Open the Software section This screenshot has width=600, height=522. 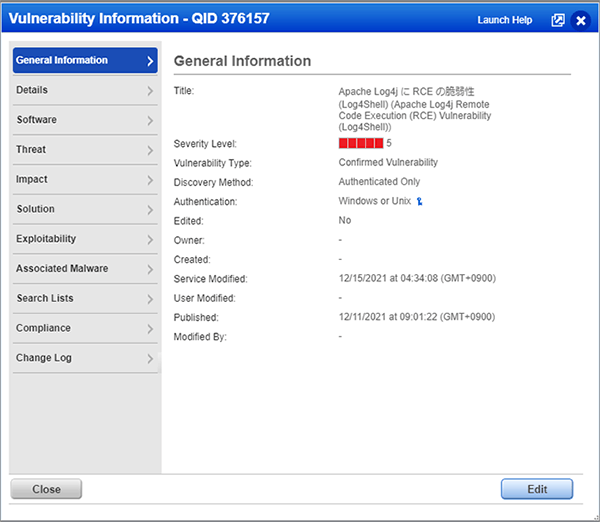85,120
